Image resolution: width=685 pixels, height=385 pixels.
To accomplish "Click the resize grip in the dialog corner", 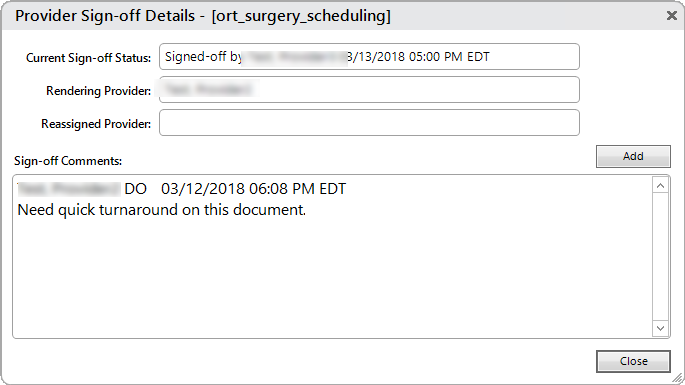I will click(x=678, y=378).
